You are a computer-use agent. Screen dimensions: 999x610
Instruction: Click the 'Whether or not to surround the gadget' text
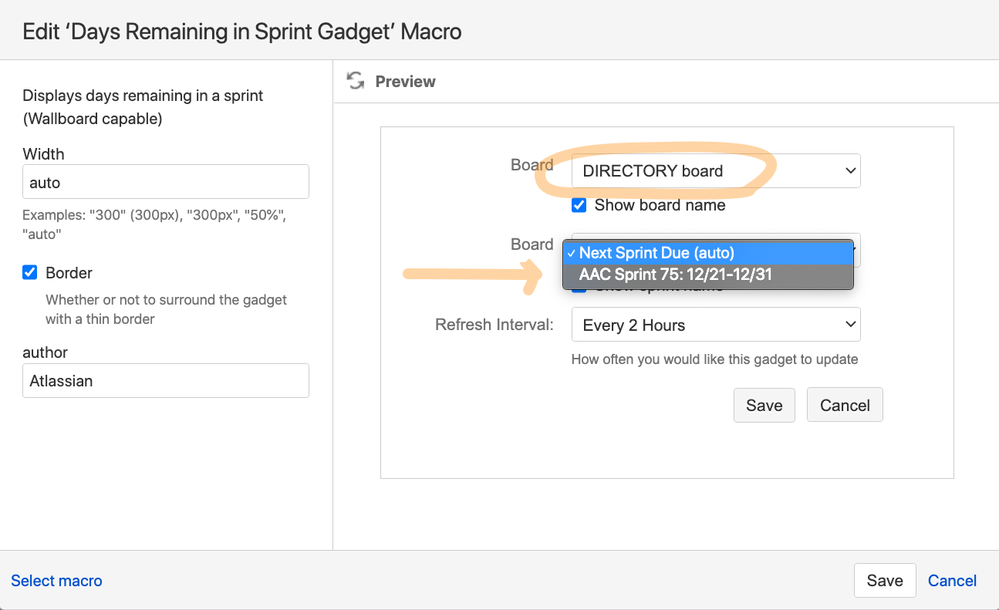click(166, 309)
